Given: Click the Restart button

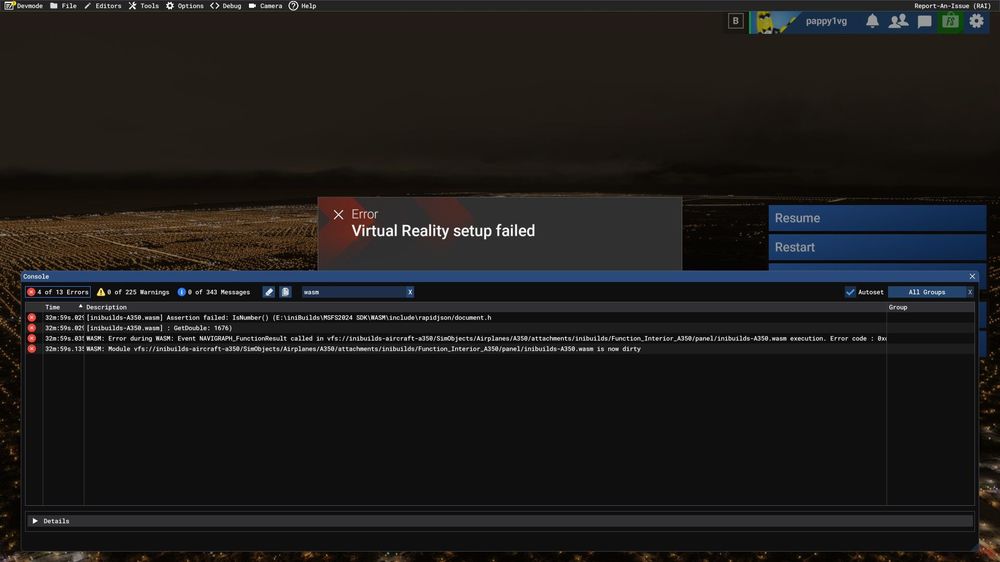Looking at the screenshot, I should [x=876, y=247].
